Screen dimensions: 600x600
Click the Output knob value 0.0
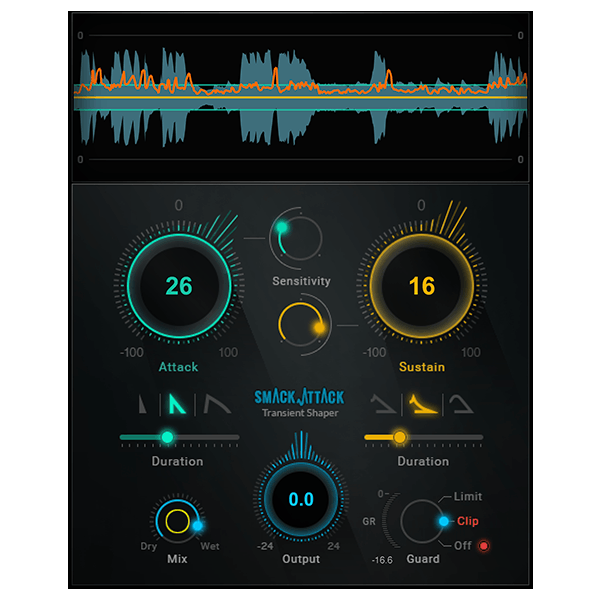point(301,500)
